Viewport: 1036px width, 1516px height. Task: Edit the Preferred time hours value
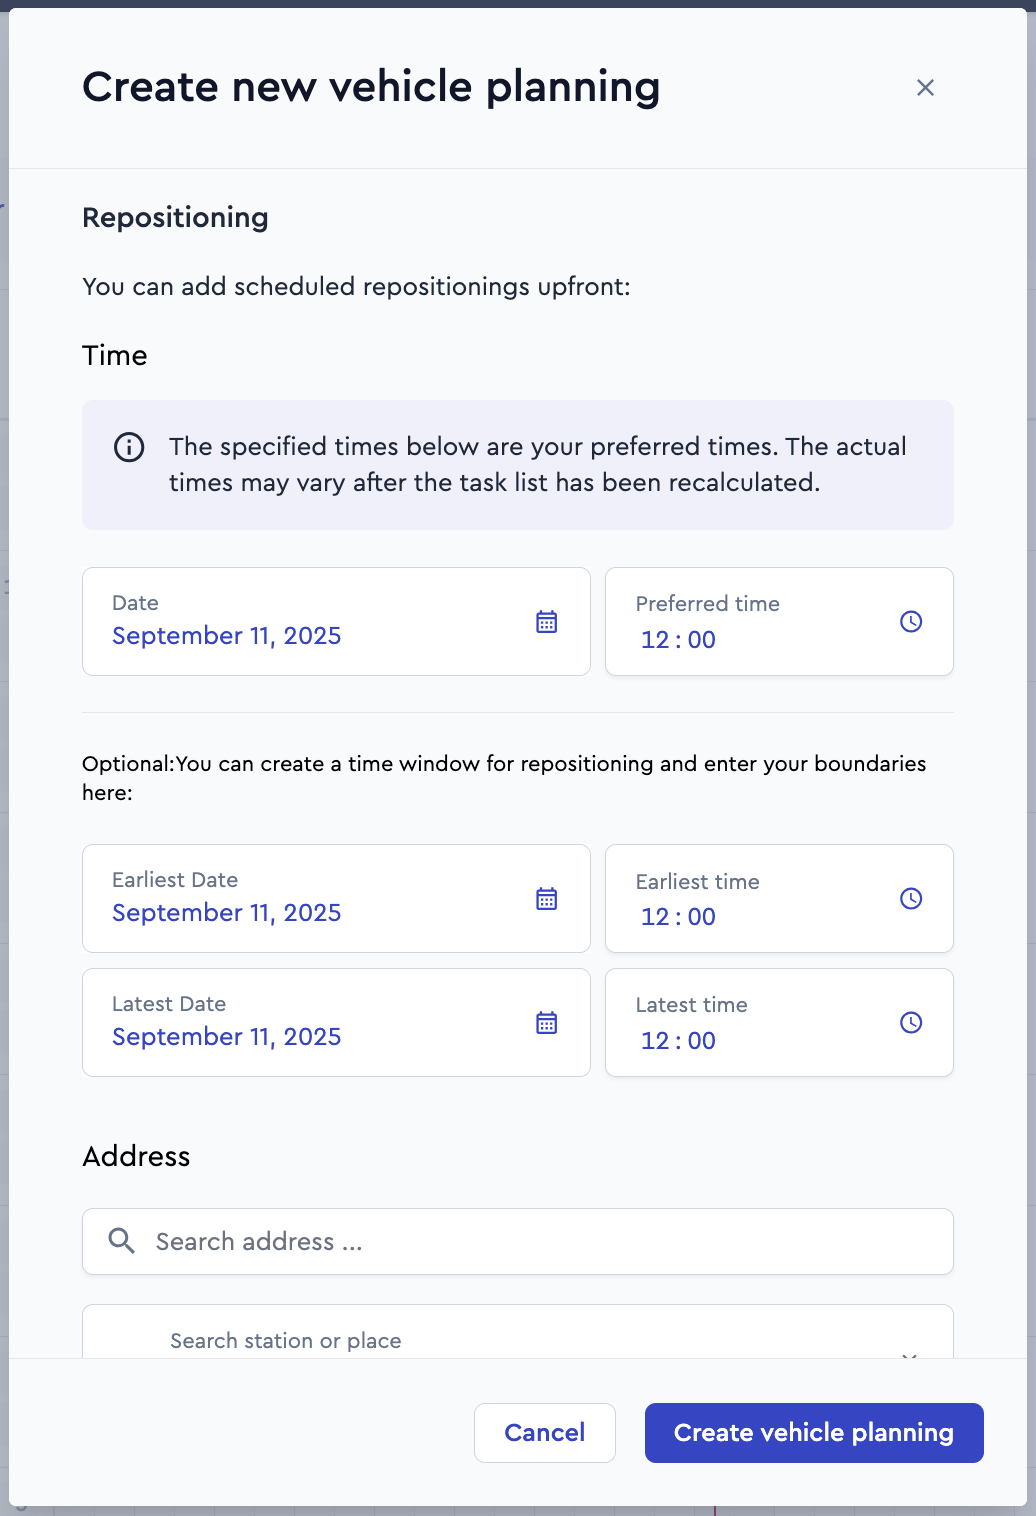coord(655,640)
